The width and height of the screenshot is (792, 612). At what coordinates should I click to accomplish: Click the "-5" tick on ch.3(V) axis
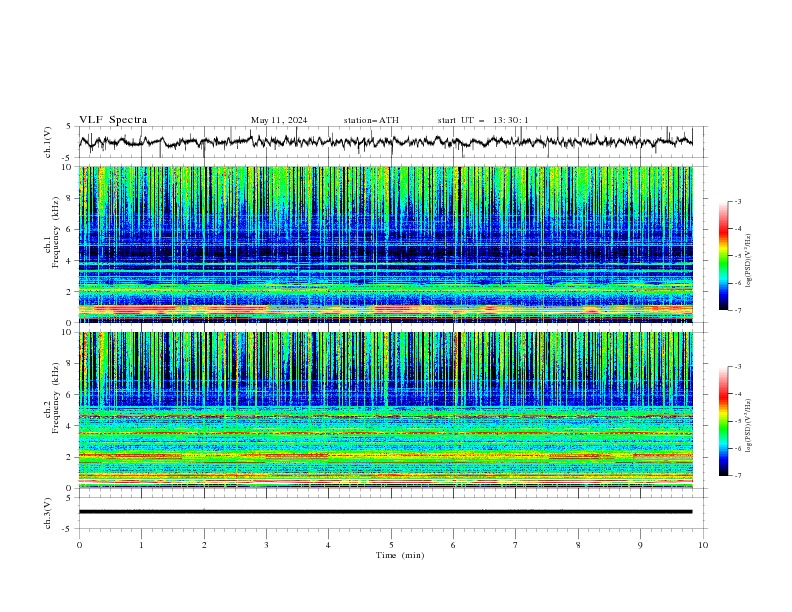pyautogui.click(x=67, y=529)
